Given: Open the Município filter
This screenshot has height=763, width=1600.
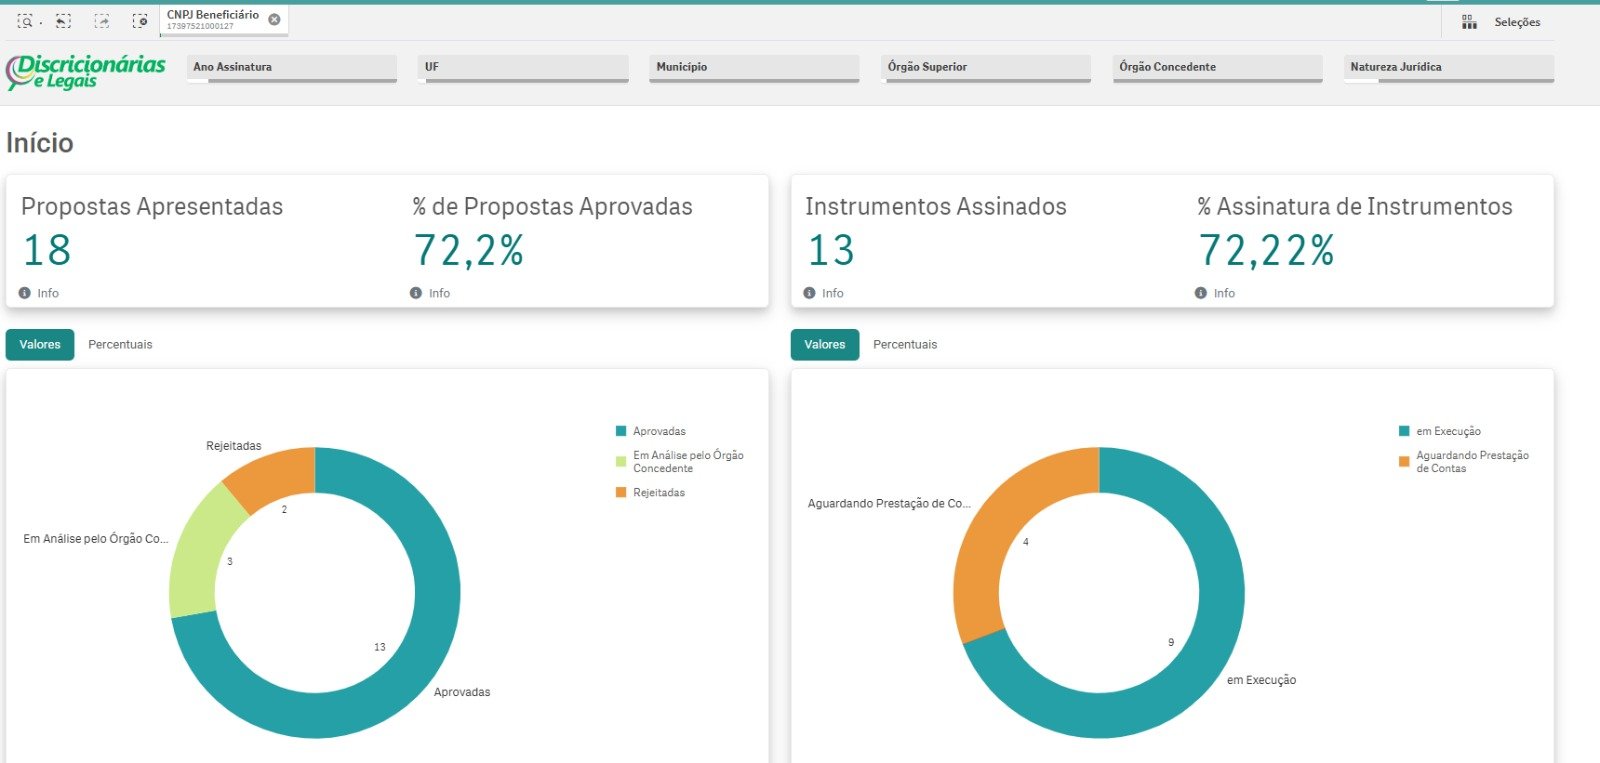Looking at the screenshot, I should (754, 68).
